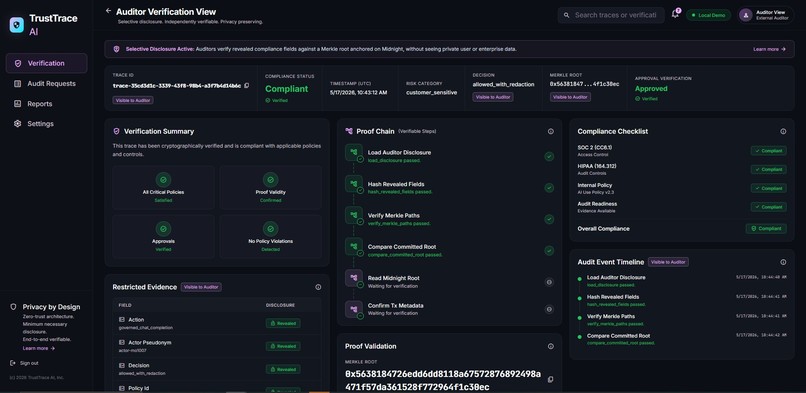Click the Load Auditor Disclosure step icon
This screenshot has height=393, width=806.
pyautogui.click(x=354, y=153)
